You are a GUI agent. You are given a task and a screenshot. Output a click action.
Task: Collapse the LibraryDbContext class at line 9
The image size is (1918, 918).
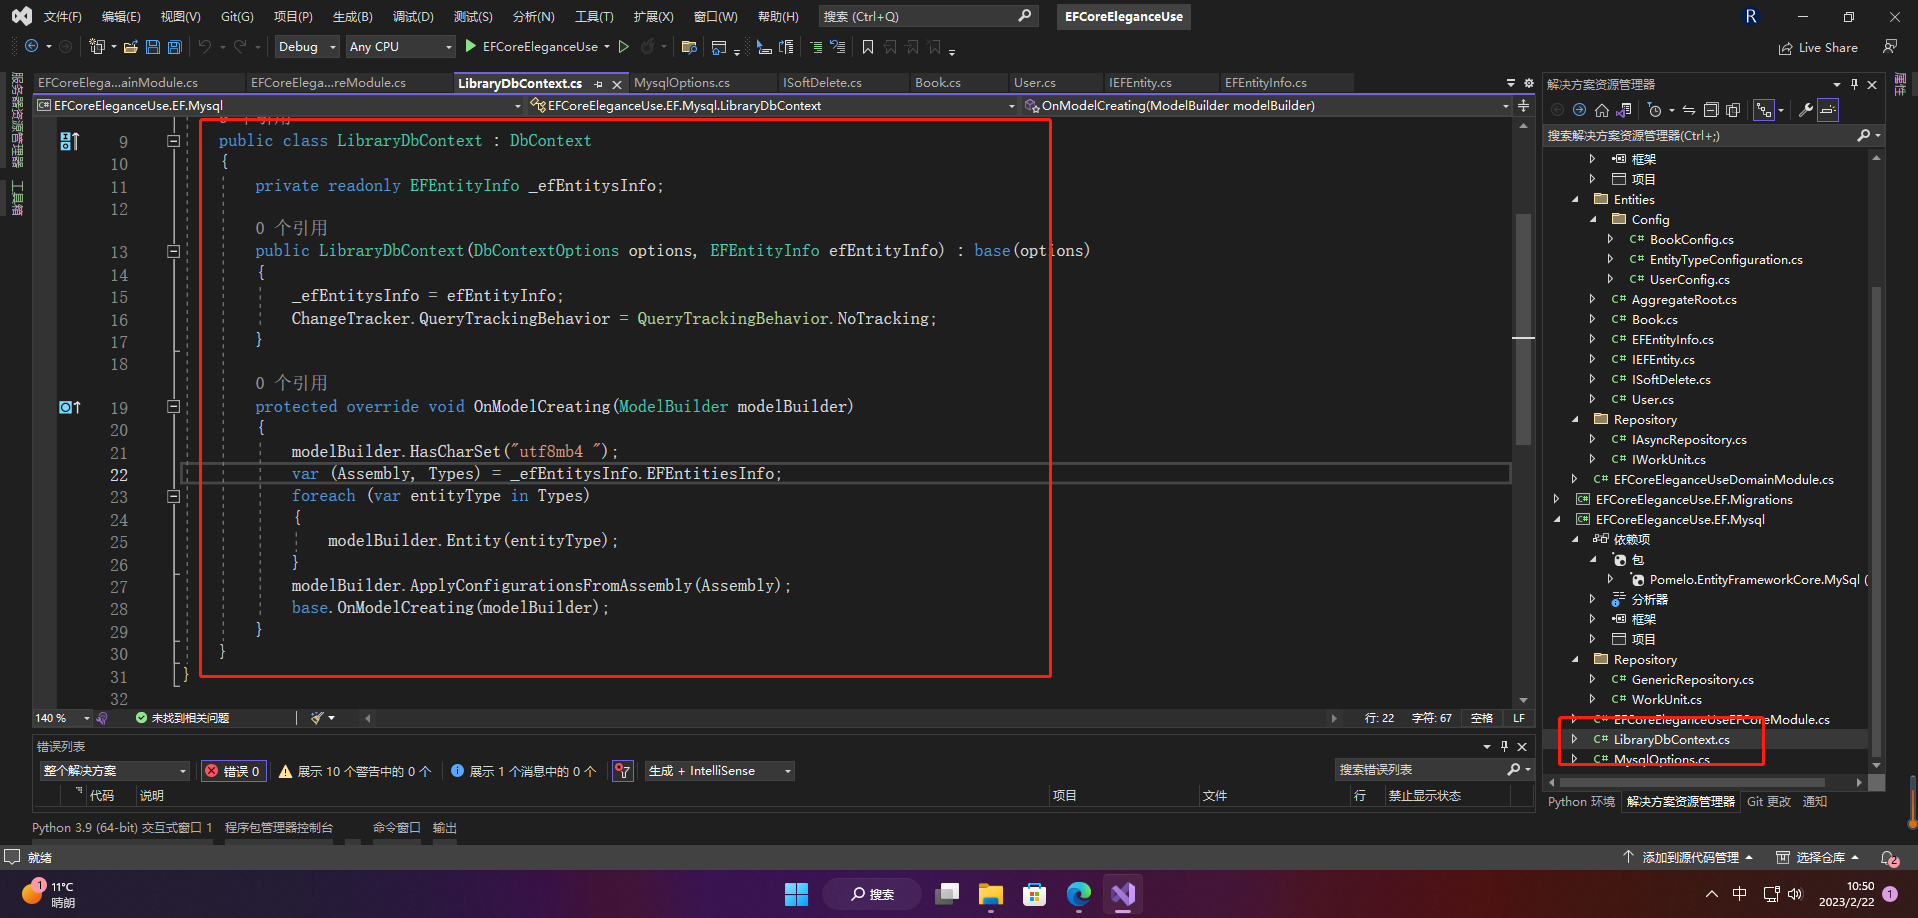pos(173,141)
